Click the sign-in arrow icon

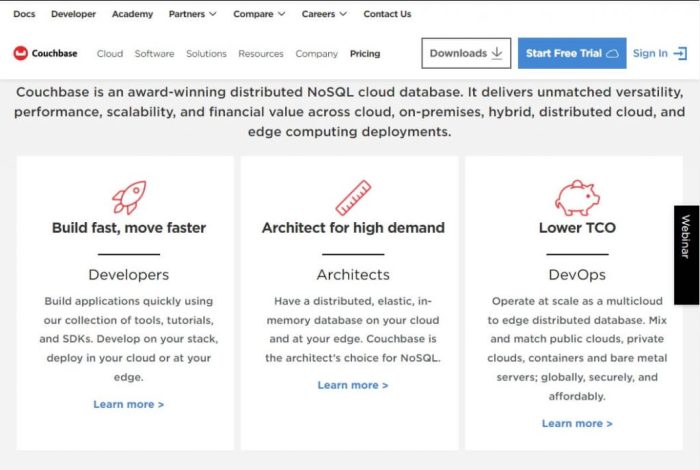click(x=680, y=54)
